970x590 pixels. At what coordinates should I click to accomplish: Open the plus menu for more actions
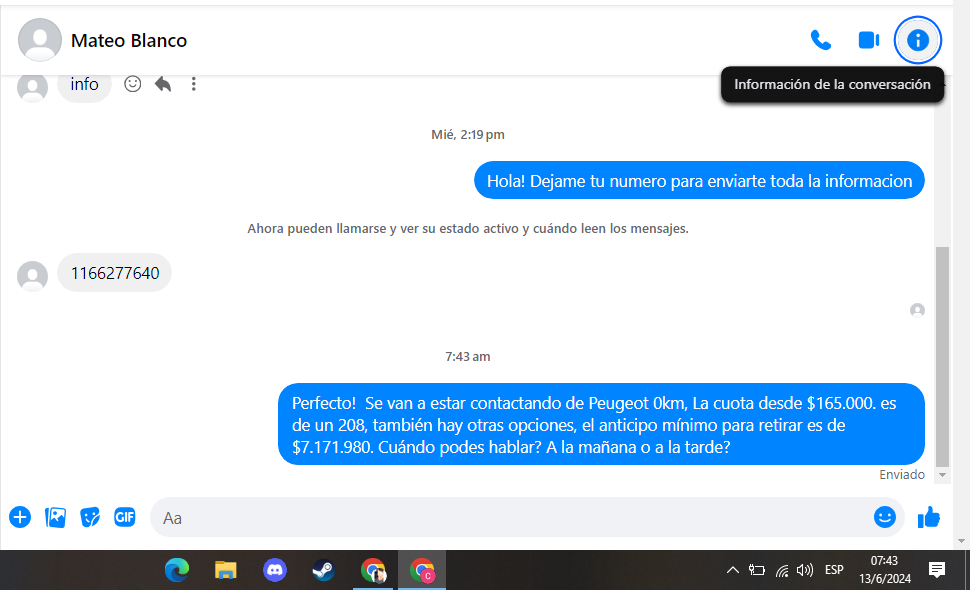(20, 517)
